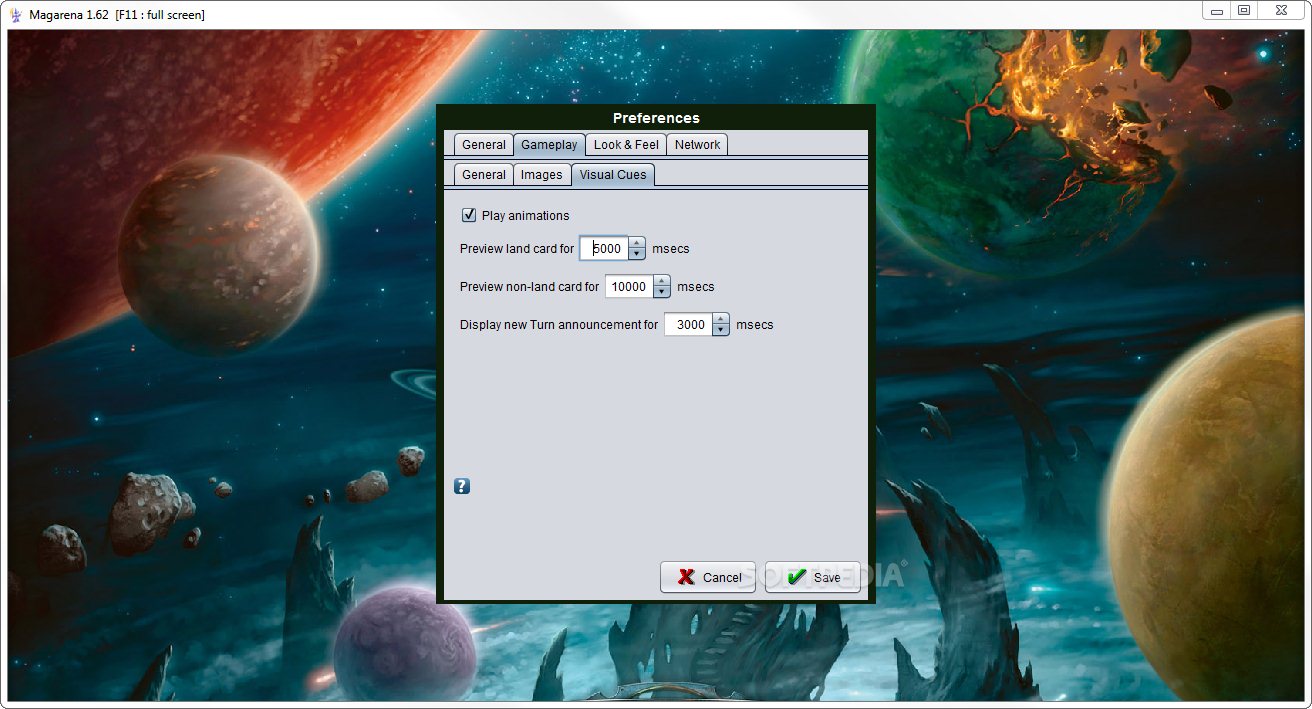Open the Images sub-tab
The height and width of the screenshot is (709, 1312).
pos(542,175)
